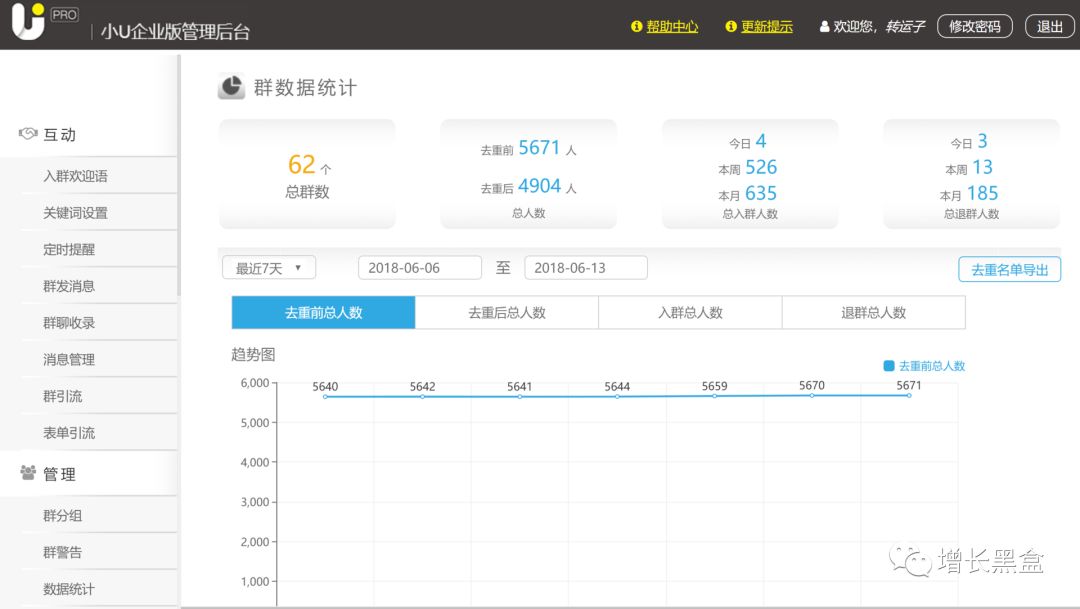Switch to the 退群总人数 tab

click(x=873, y=312)
